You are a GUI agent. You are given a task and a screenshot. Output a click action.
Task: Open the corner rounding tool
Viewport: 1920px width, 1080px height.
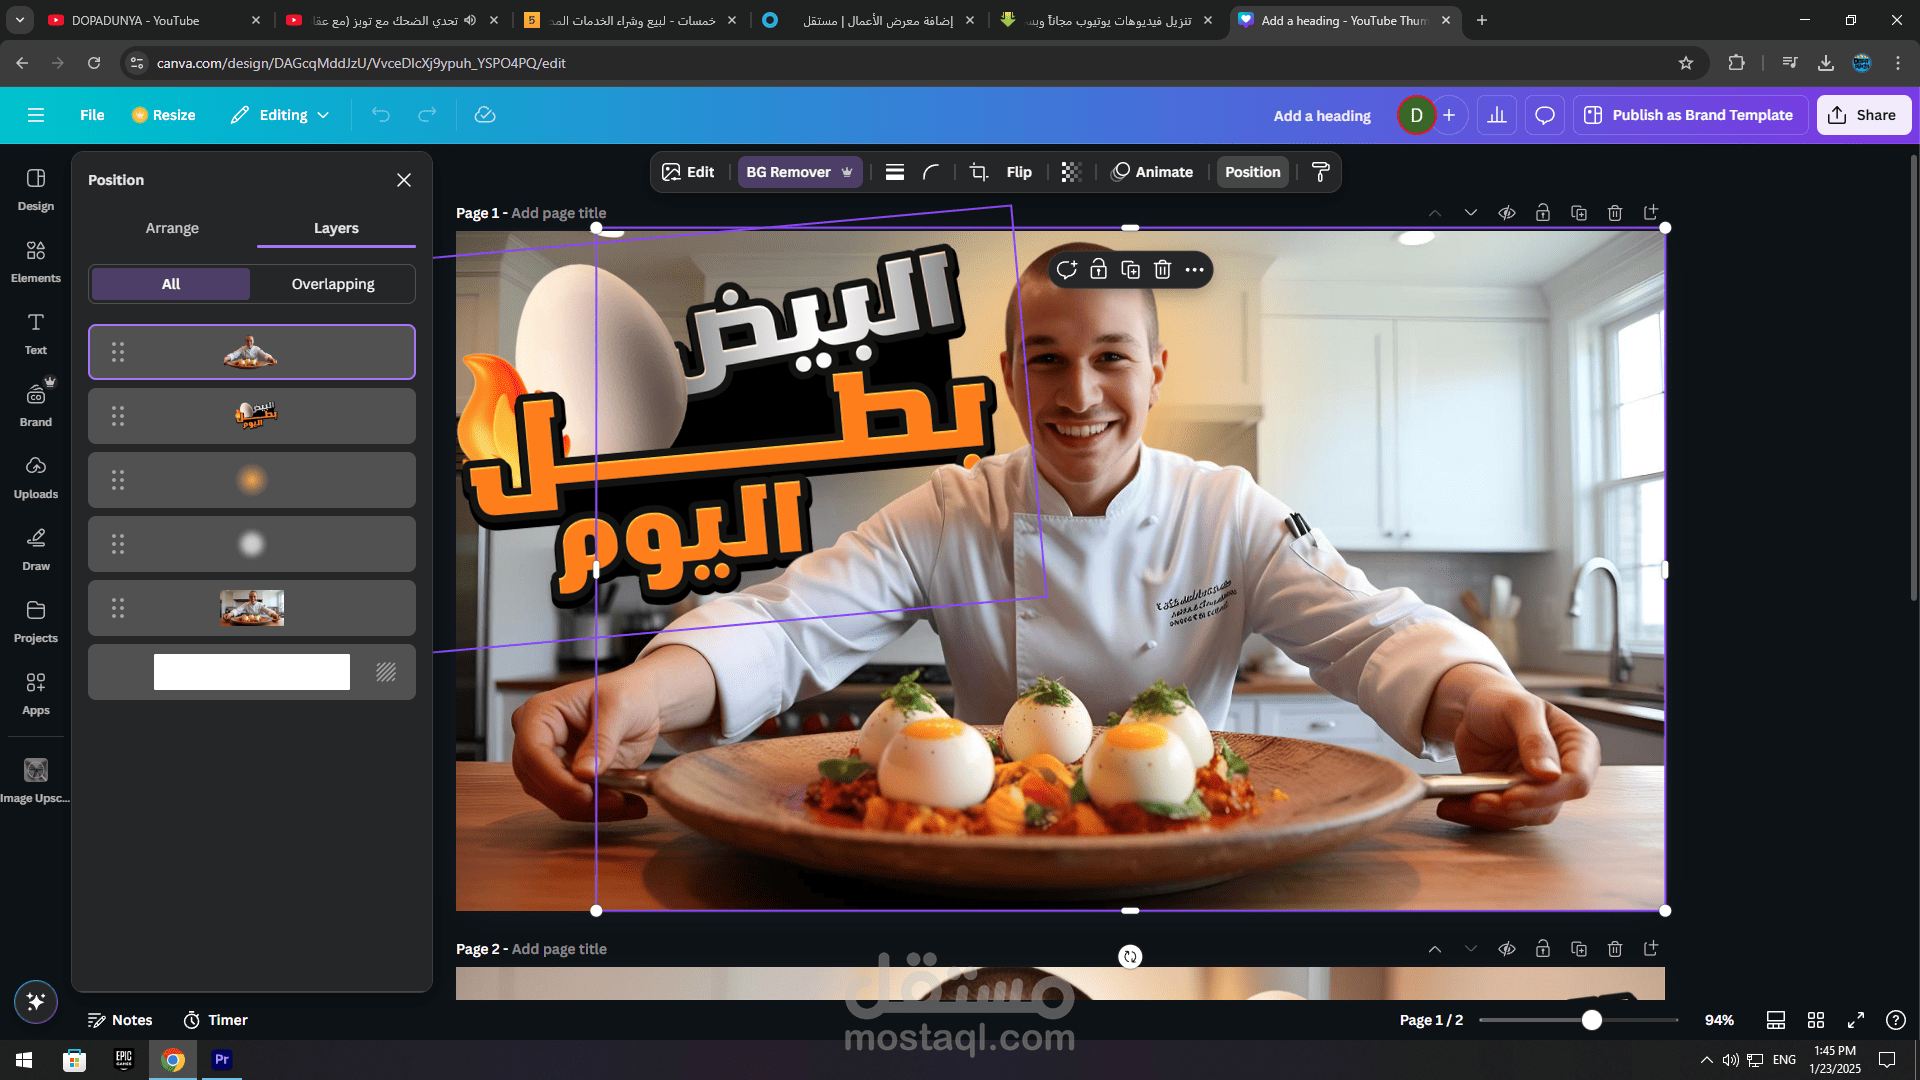[x=931, y=172]
